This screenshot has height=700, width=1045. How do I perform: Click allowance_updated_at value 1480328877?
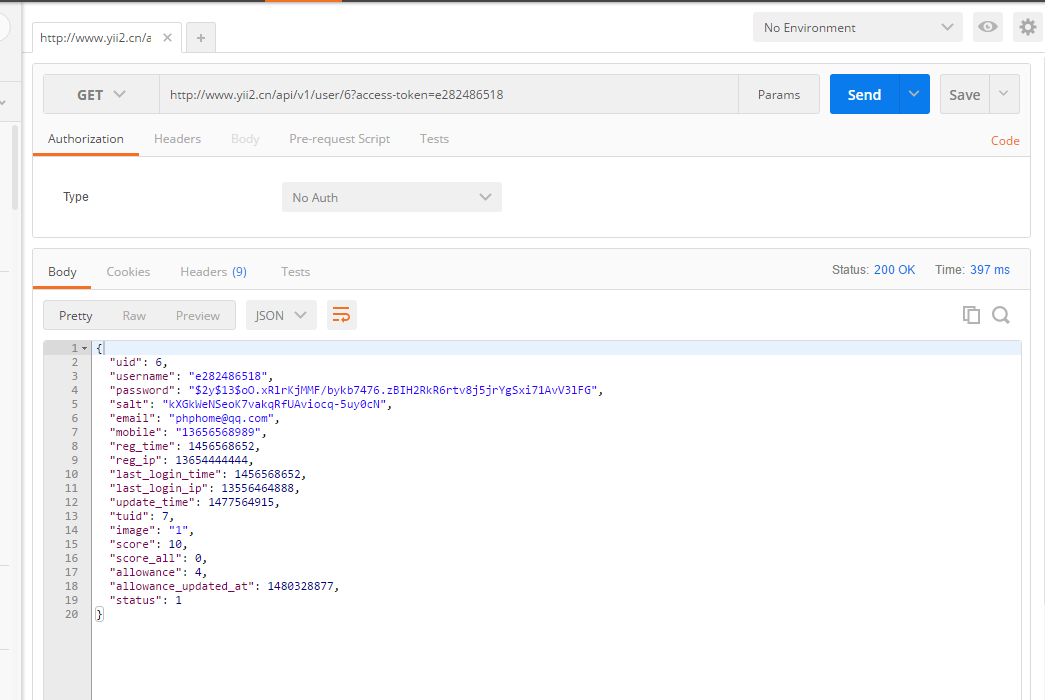click(301, 587)
